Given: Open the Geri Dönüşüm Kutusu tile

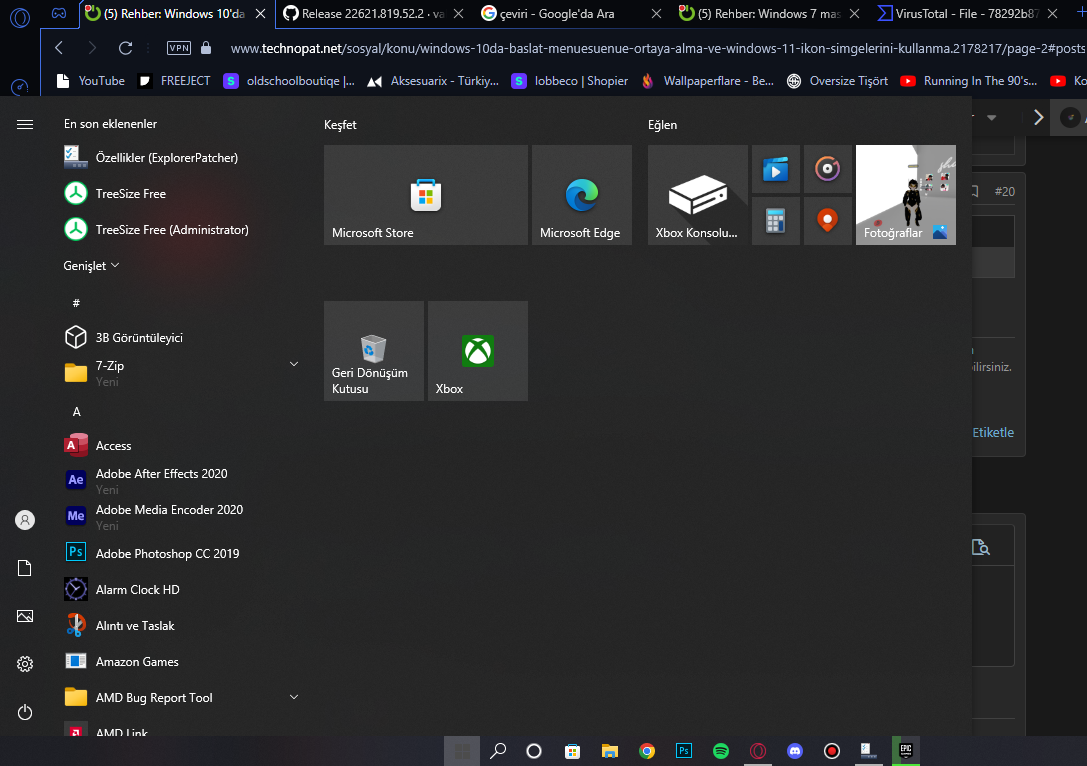Looking at the screenshot, I should (374, 351).
